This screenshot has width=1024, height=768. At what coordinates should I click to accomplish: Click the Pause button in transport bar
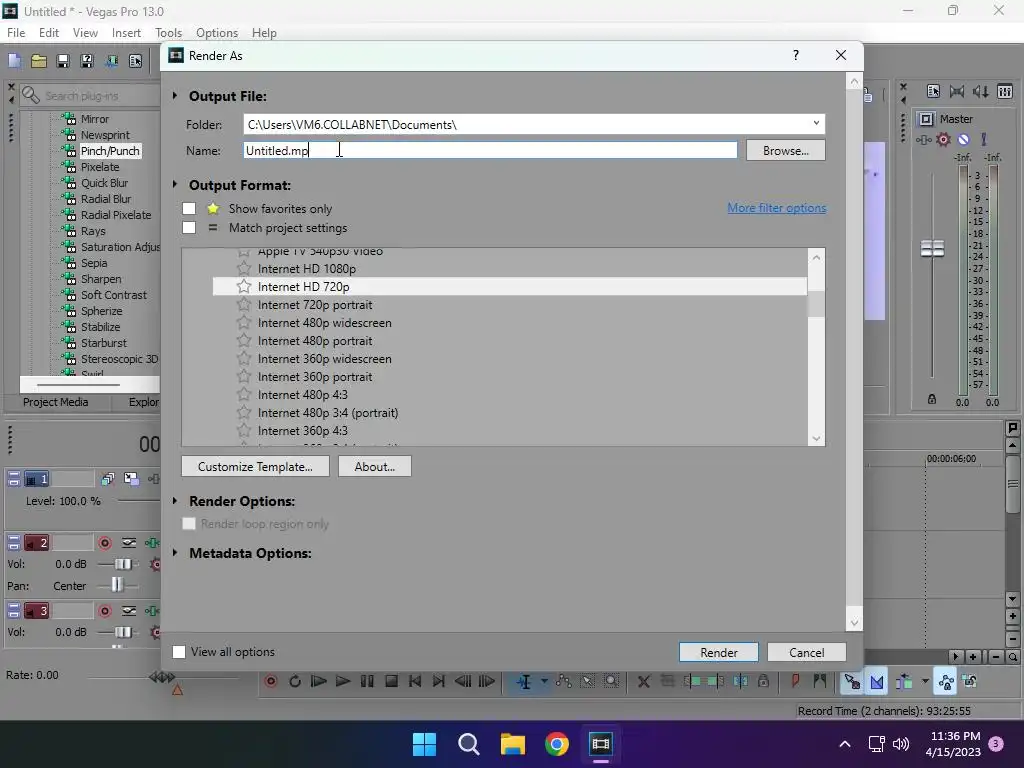(367, 681)
